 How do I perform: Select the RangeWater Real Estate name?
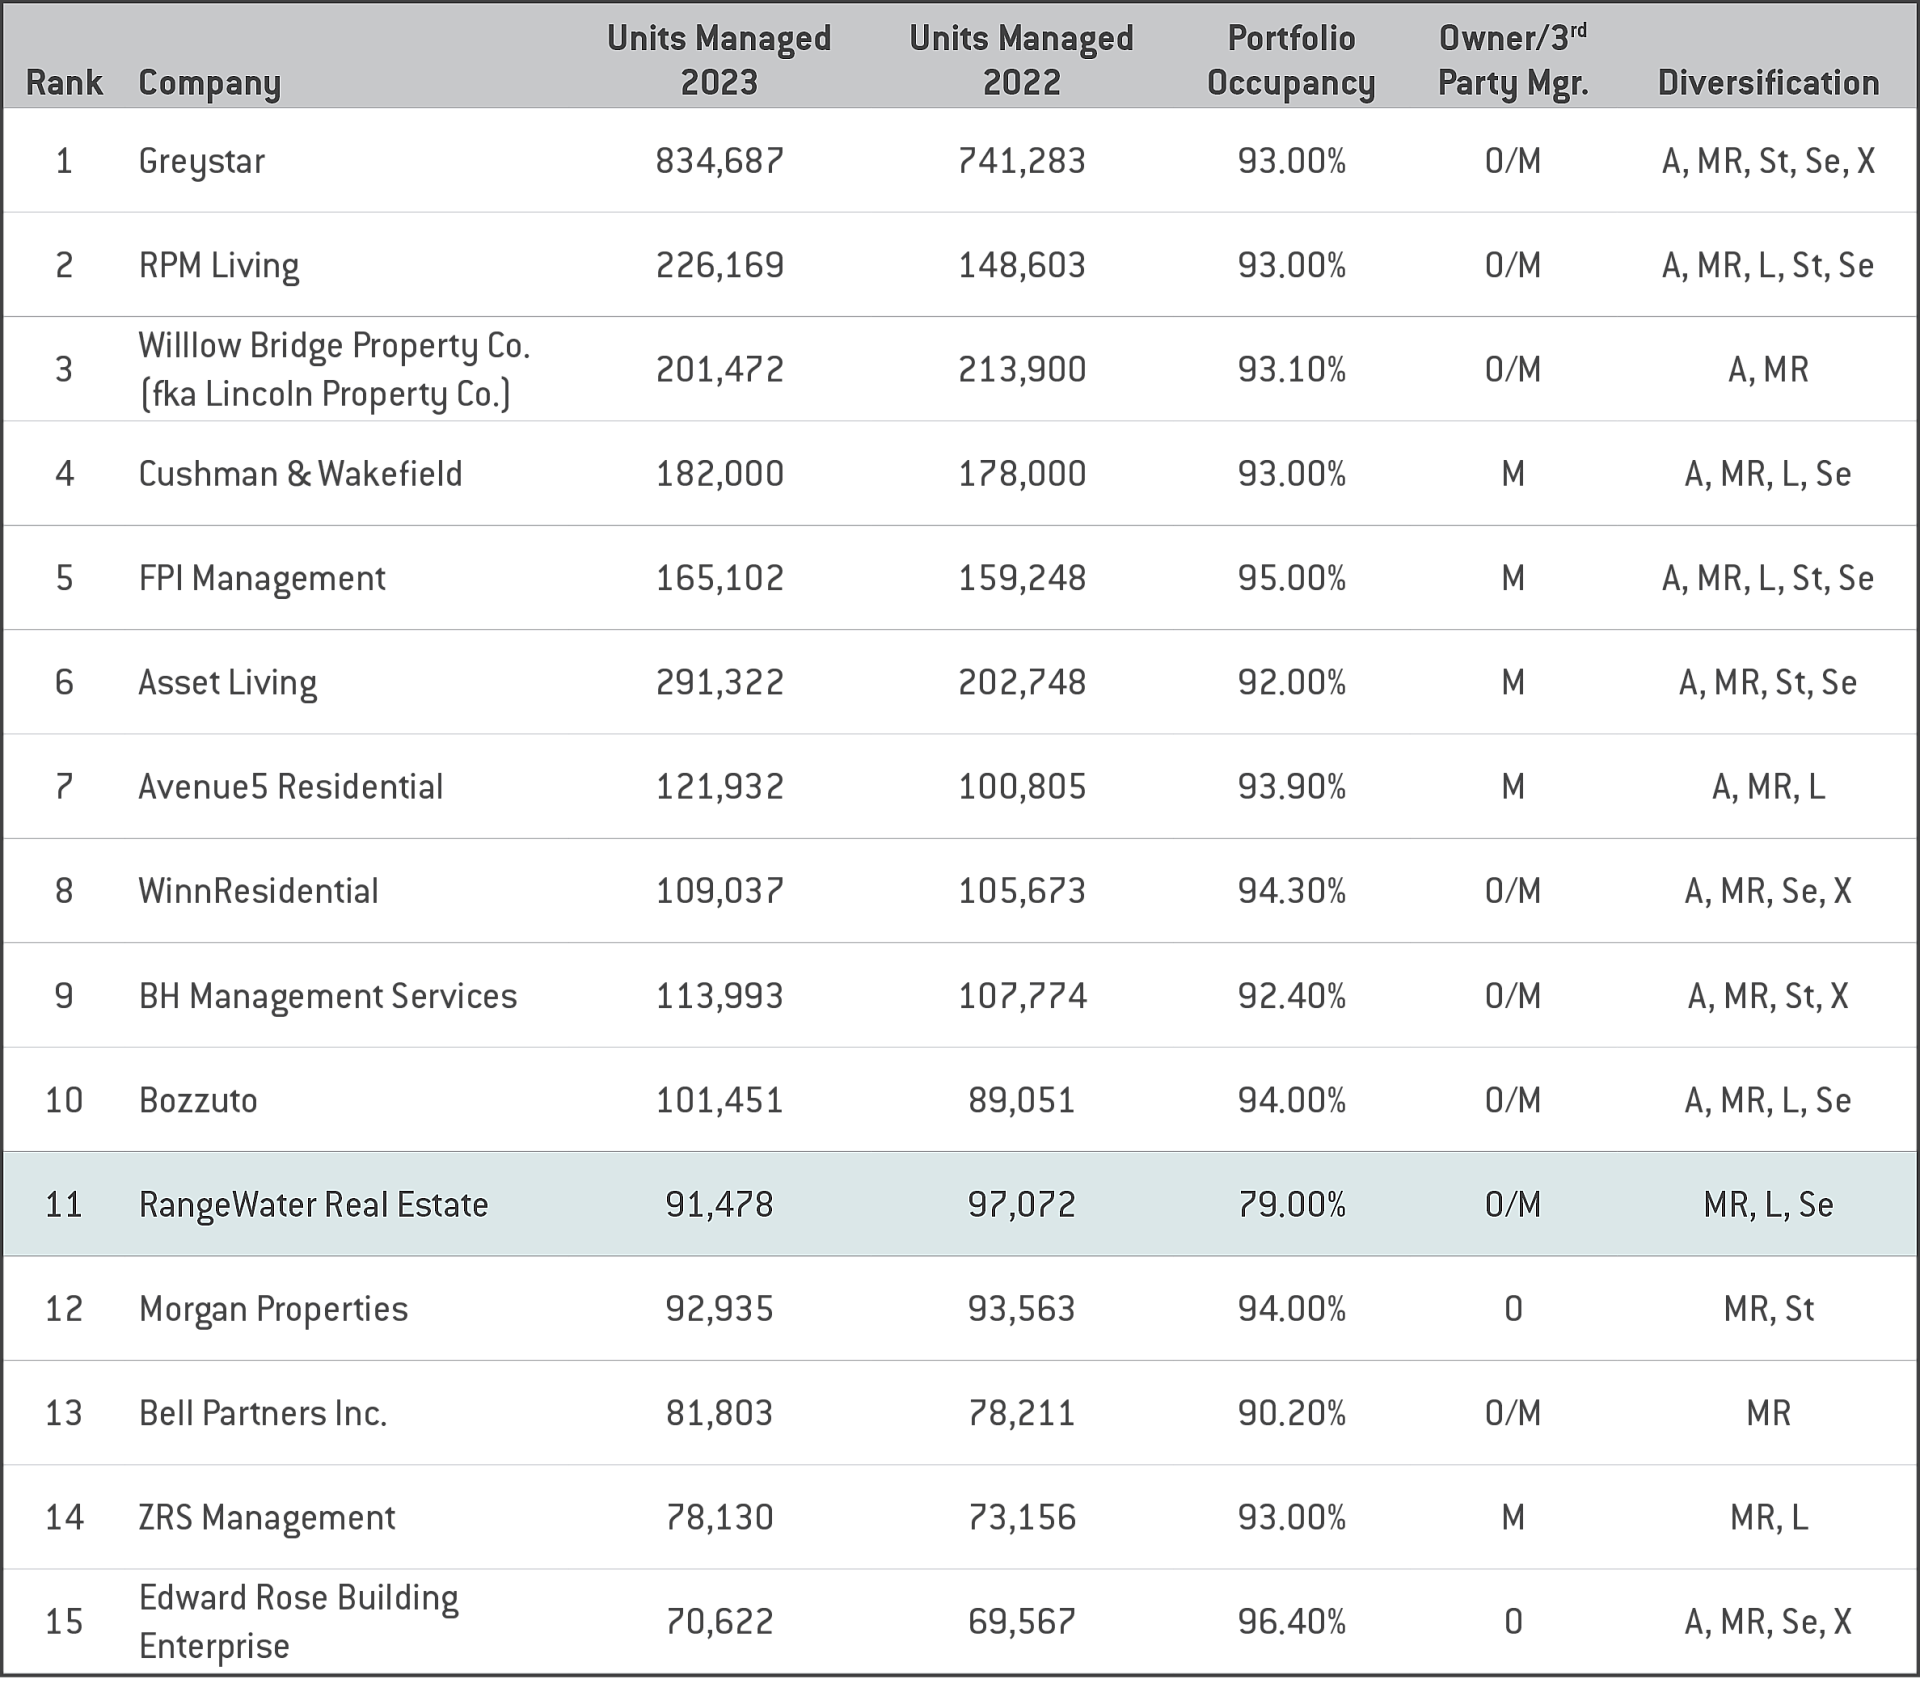click(313, 1205)
